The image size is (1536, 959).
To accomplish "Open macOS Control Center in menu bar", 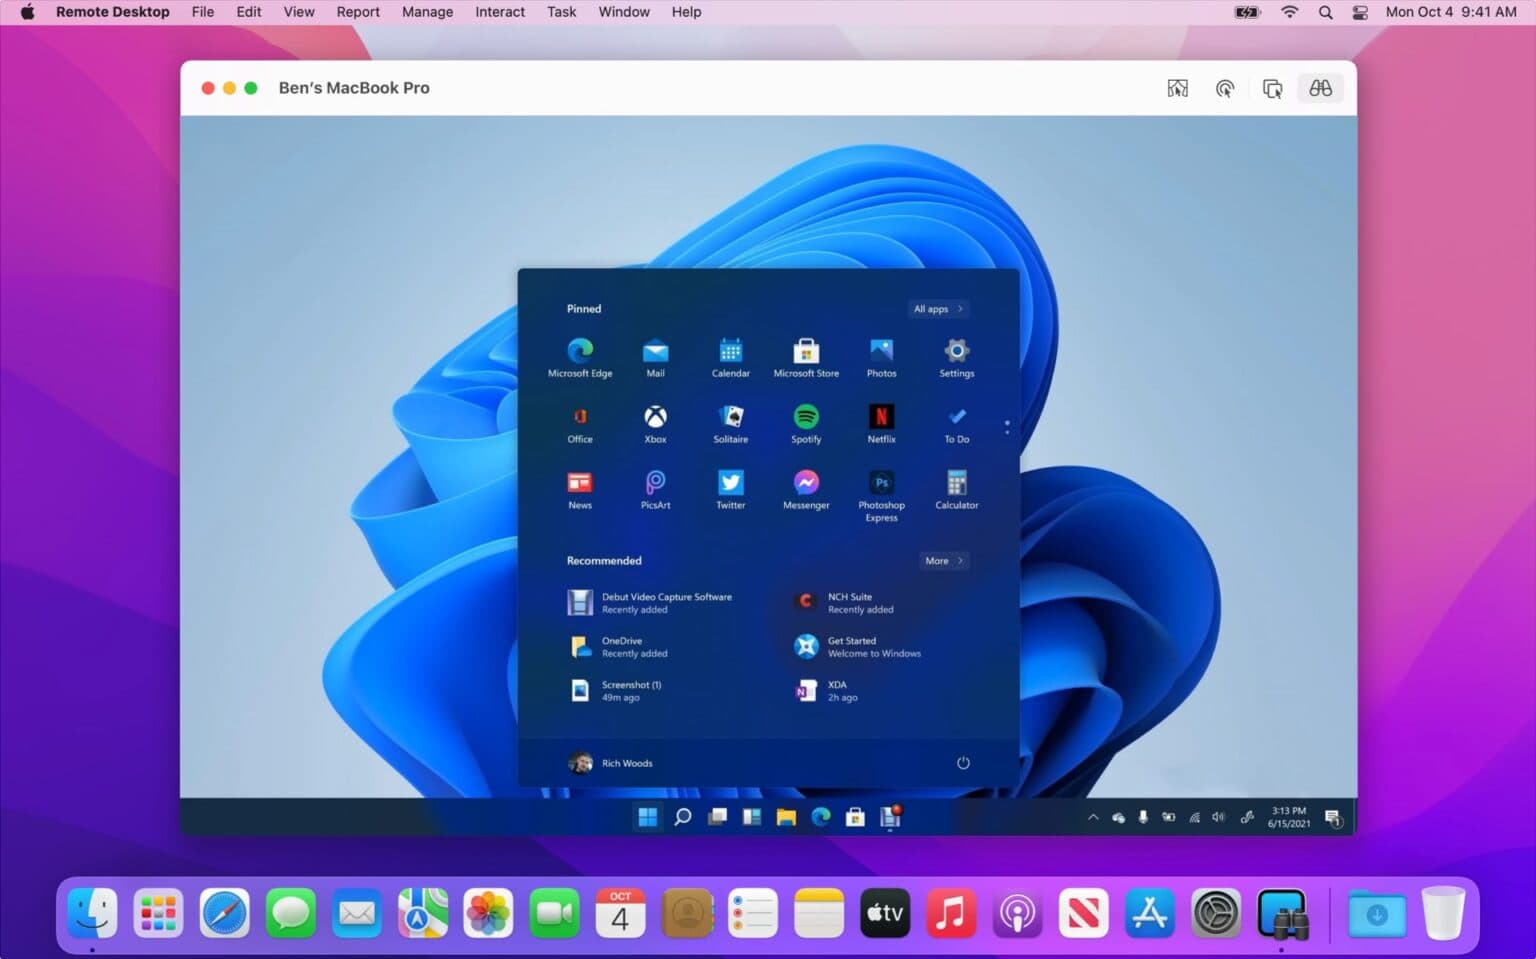I will 1360,12.
